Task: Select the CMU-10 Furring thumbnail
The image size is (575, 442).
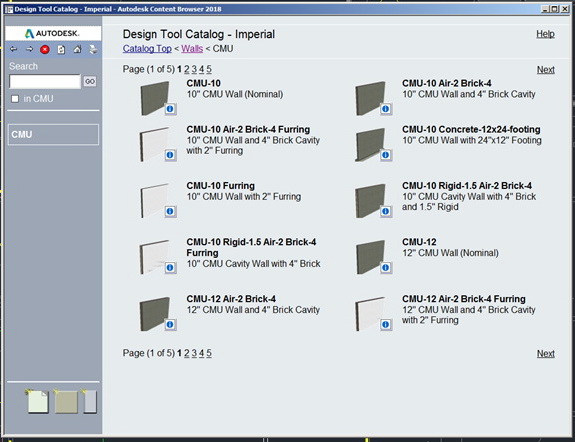Action: point(154,200)
